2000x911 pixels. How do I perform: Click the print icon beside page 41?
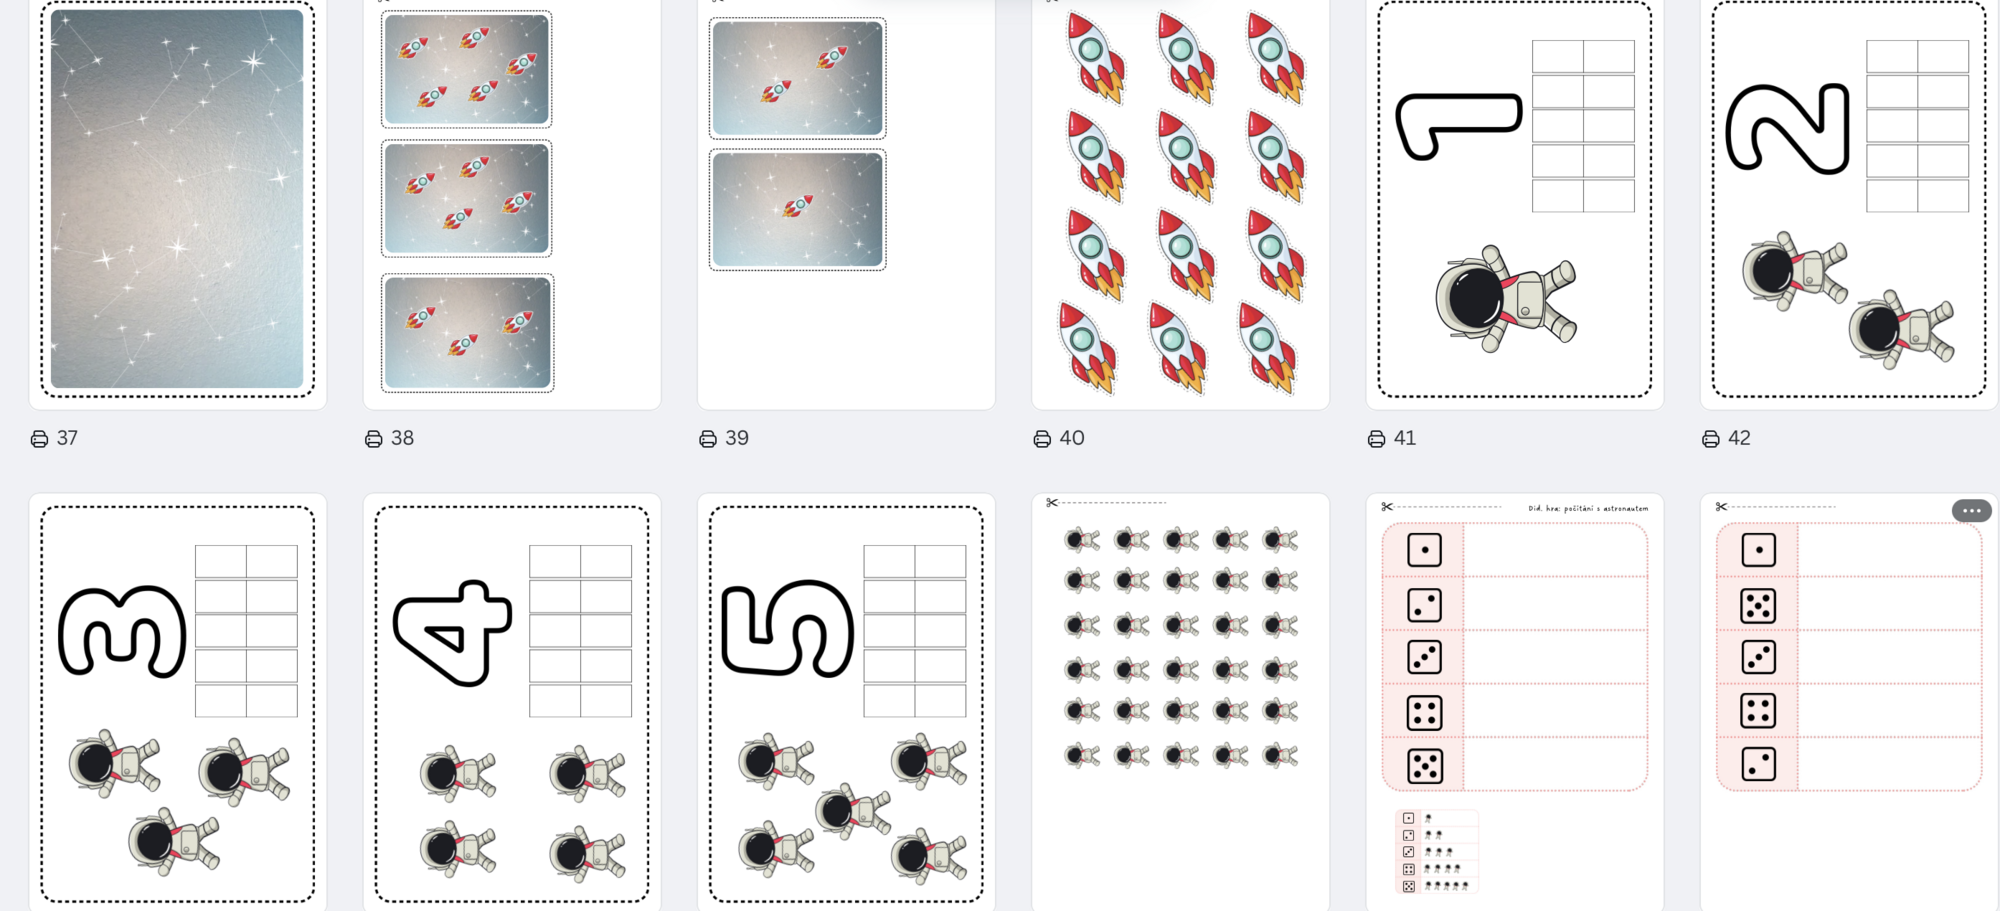(x=1376, y=439)
